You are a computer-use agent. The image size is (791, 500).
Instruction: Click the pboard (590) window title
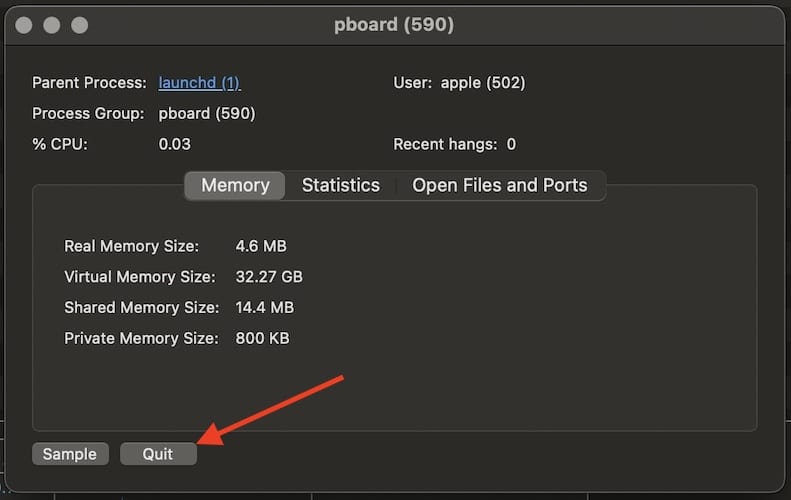[x=394, y=24]
